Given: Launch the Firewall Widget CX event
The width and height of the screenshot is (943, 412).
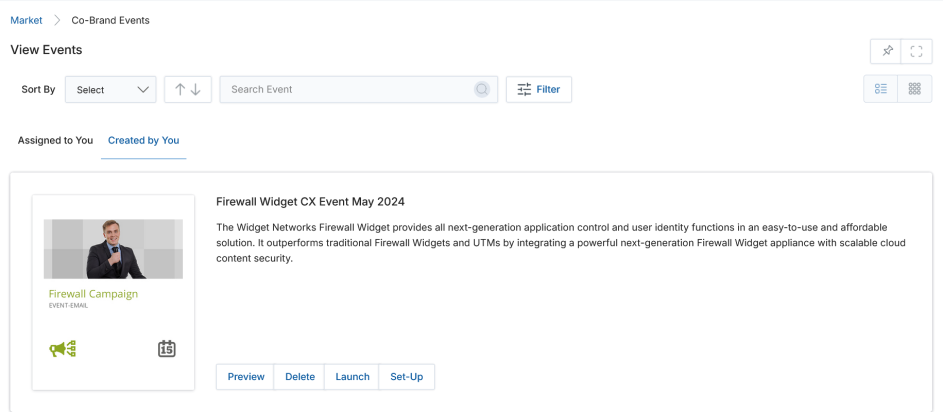Looking at the screenshot, I should coord(352,377).
